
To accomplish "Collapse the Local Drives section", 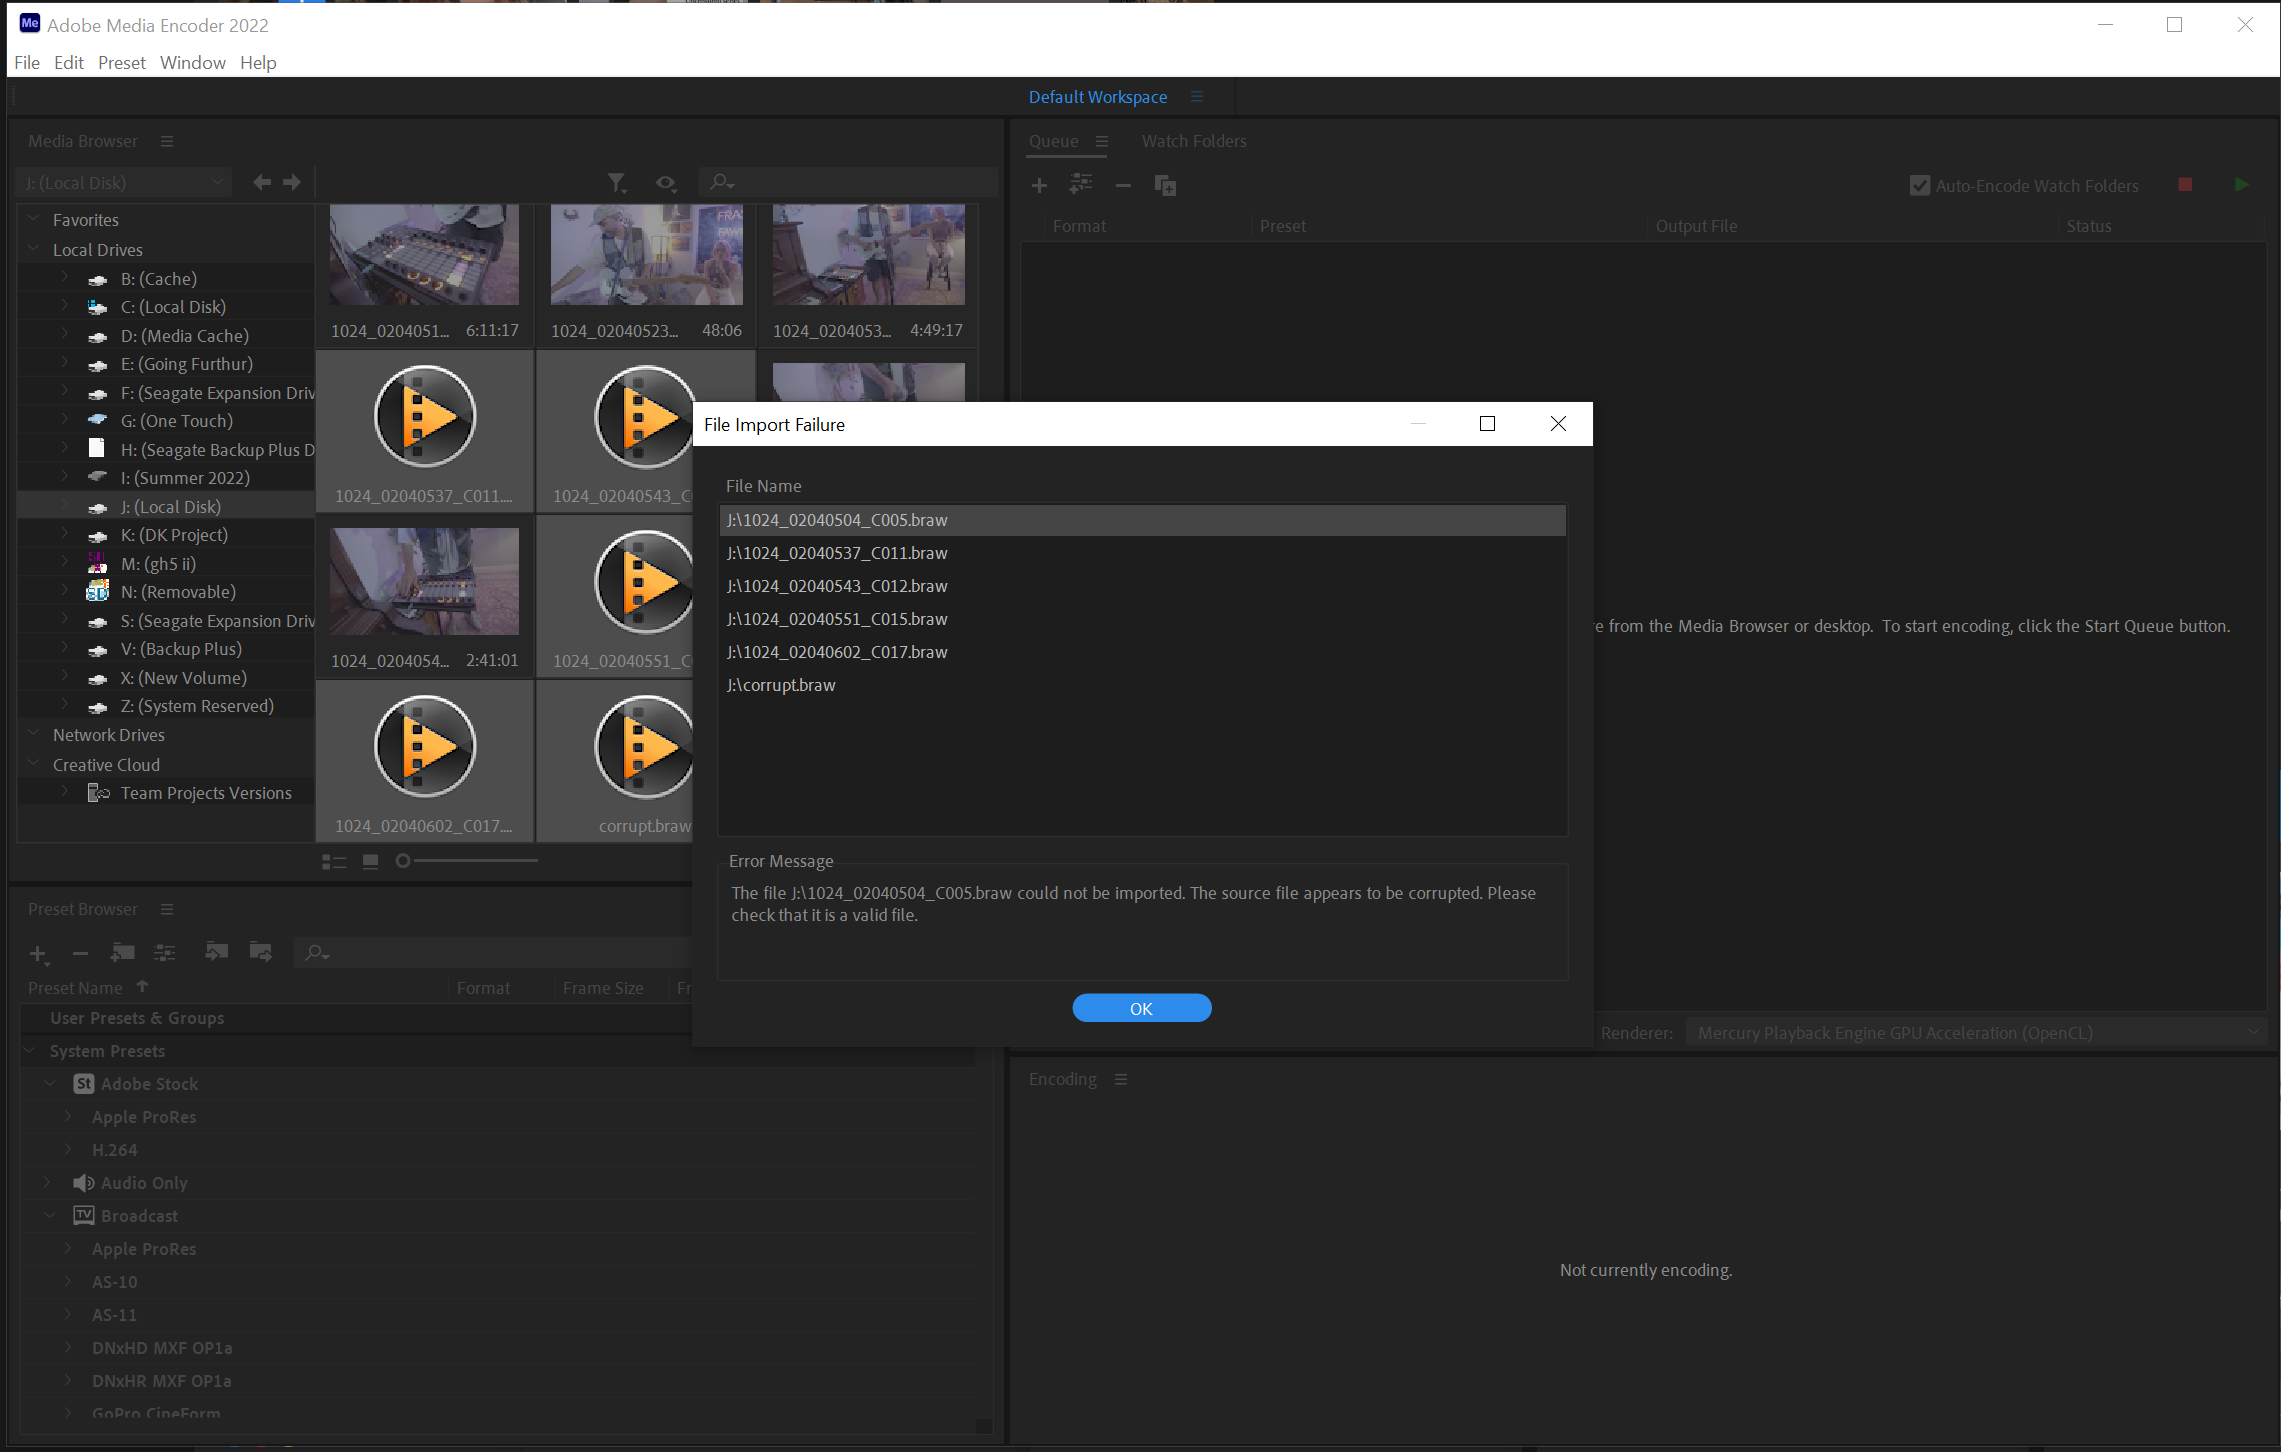I will [33, 249].
